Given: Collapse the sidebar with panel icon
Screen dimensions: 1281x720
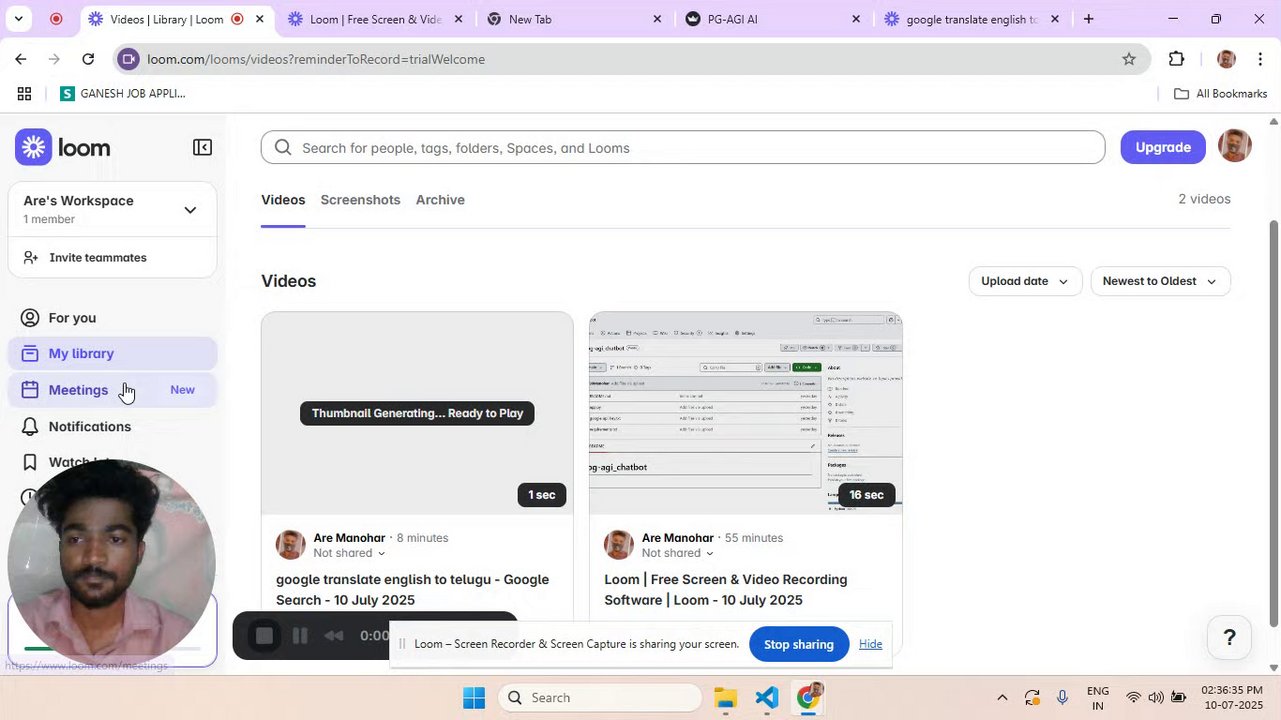Looking at the screenshot, I should [202, 148].
